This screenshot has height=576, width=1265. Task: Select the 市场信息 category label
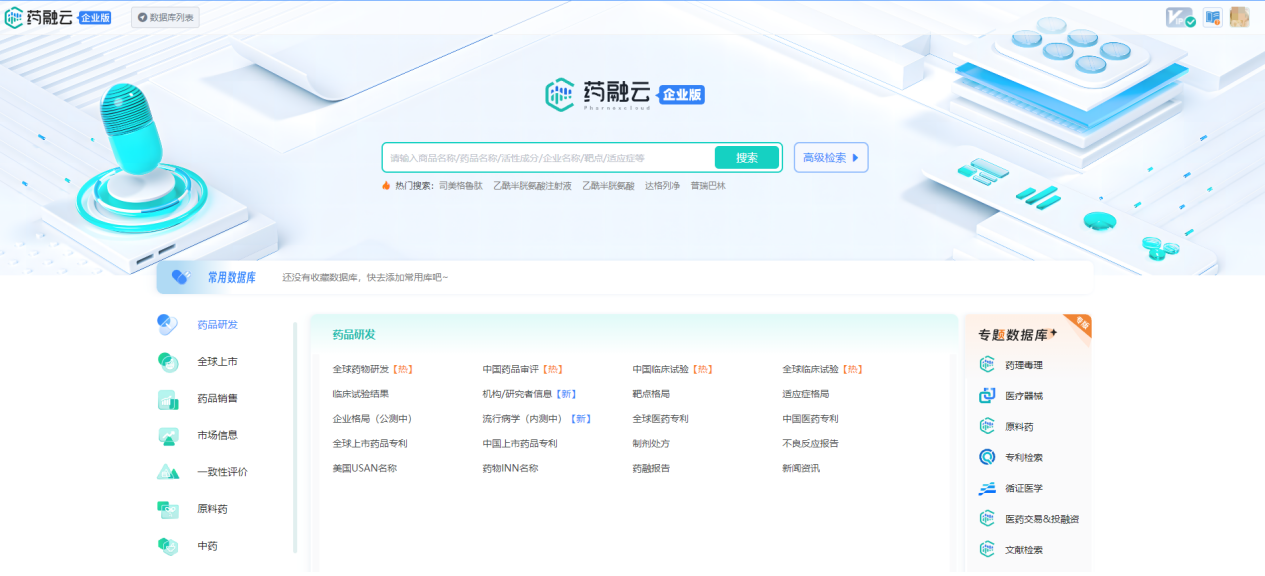[217, 436]
